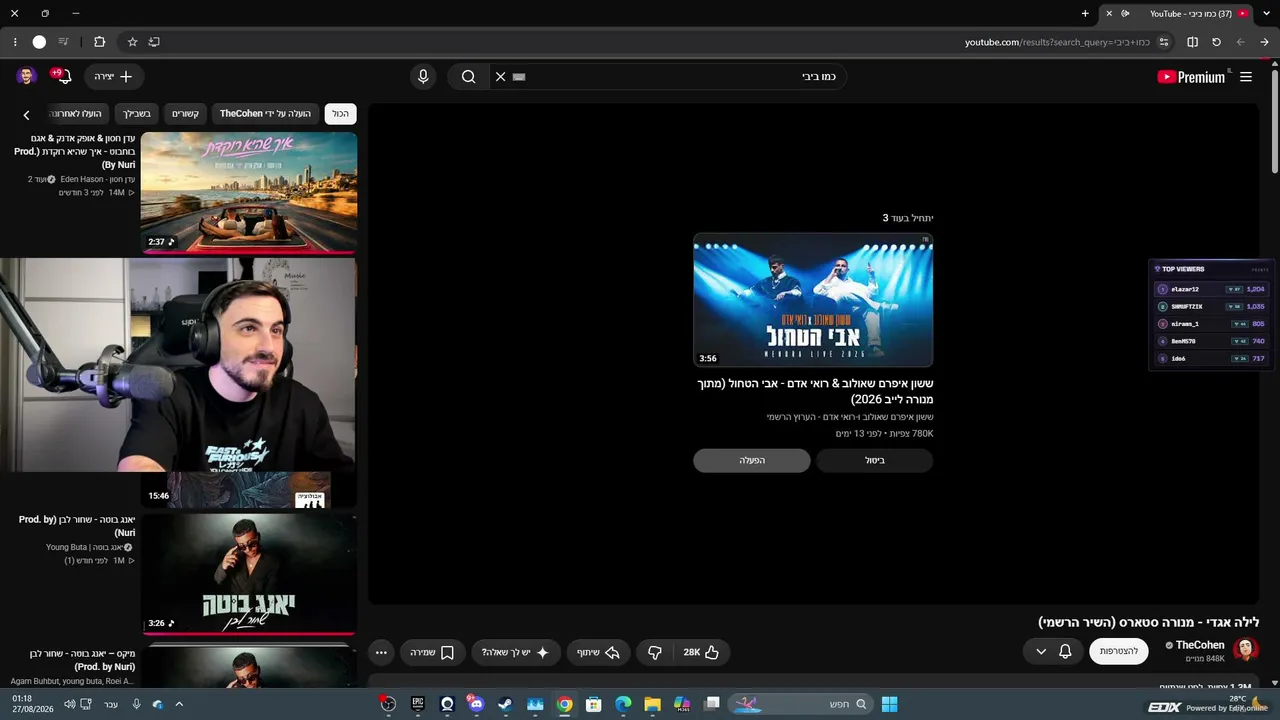Click into the YouTube search field

[x=670, y=77]
